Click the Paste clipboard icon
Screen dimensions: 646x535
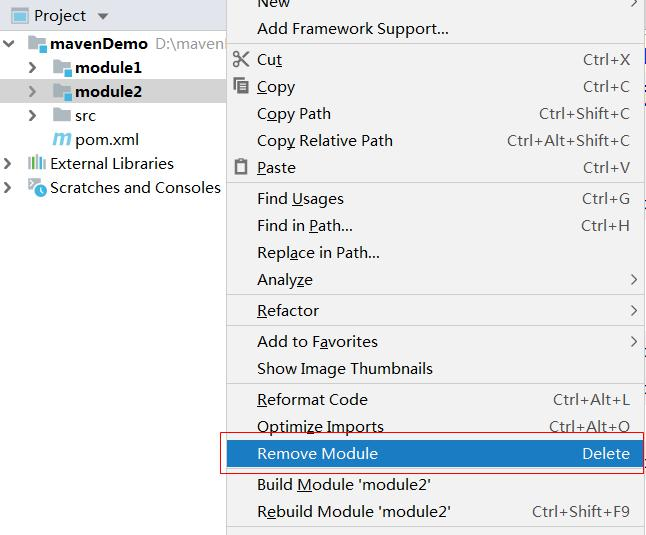(240, 167)
